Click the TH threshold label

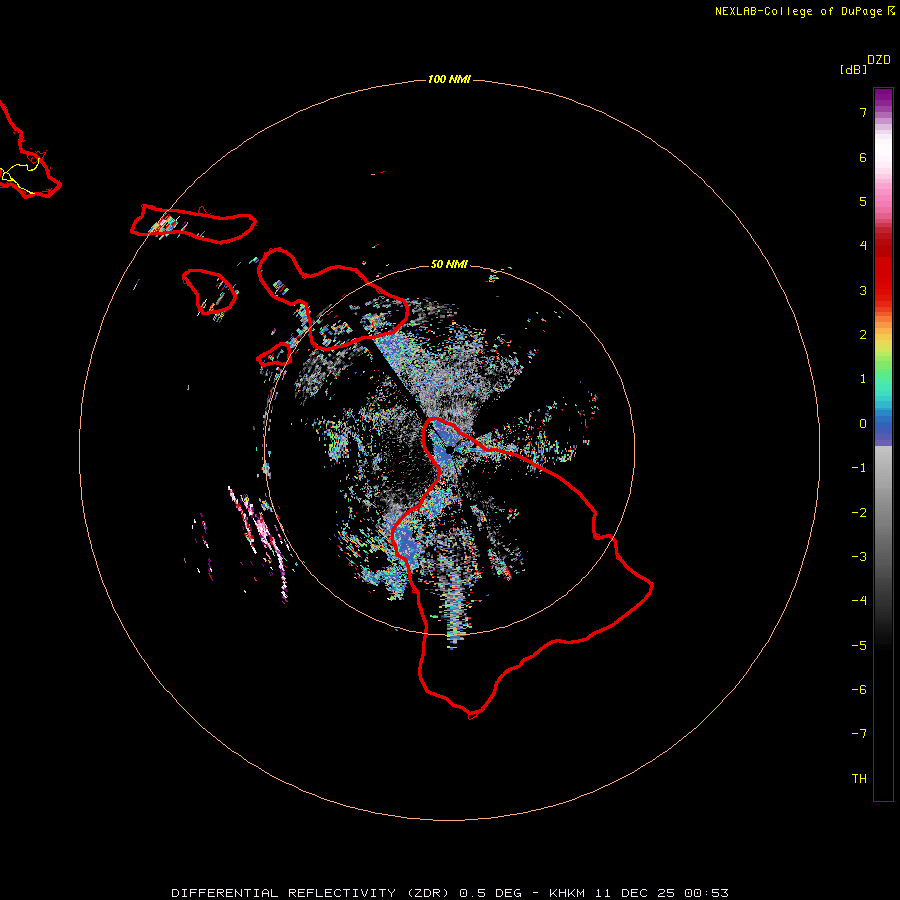pyautogui.click(x=859, y=779)
